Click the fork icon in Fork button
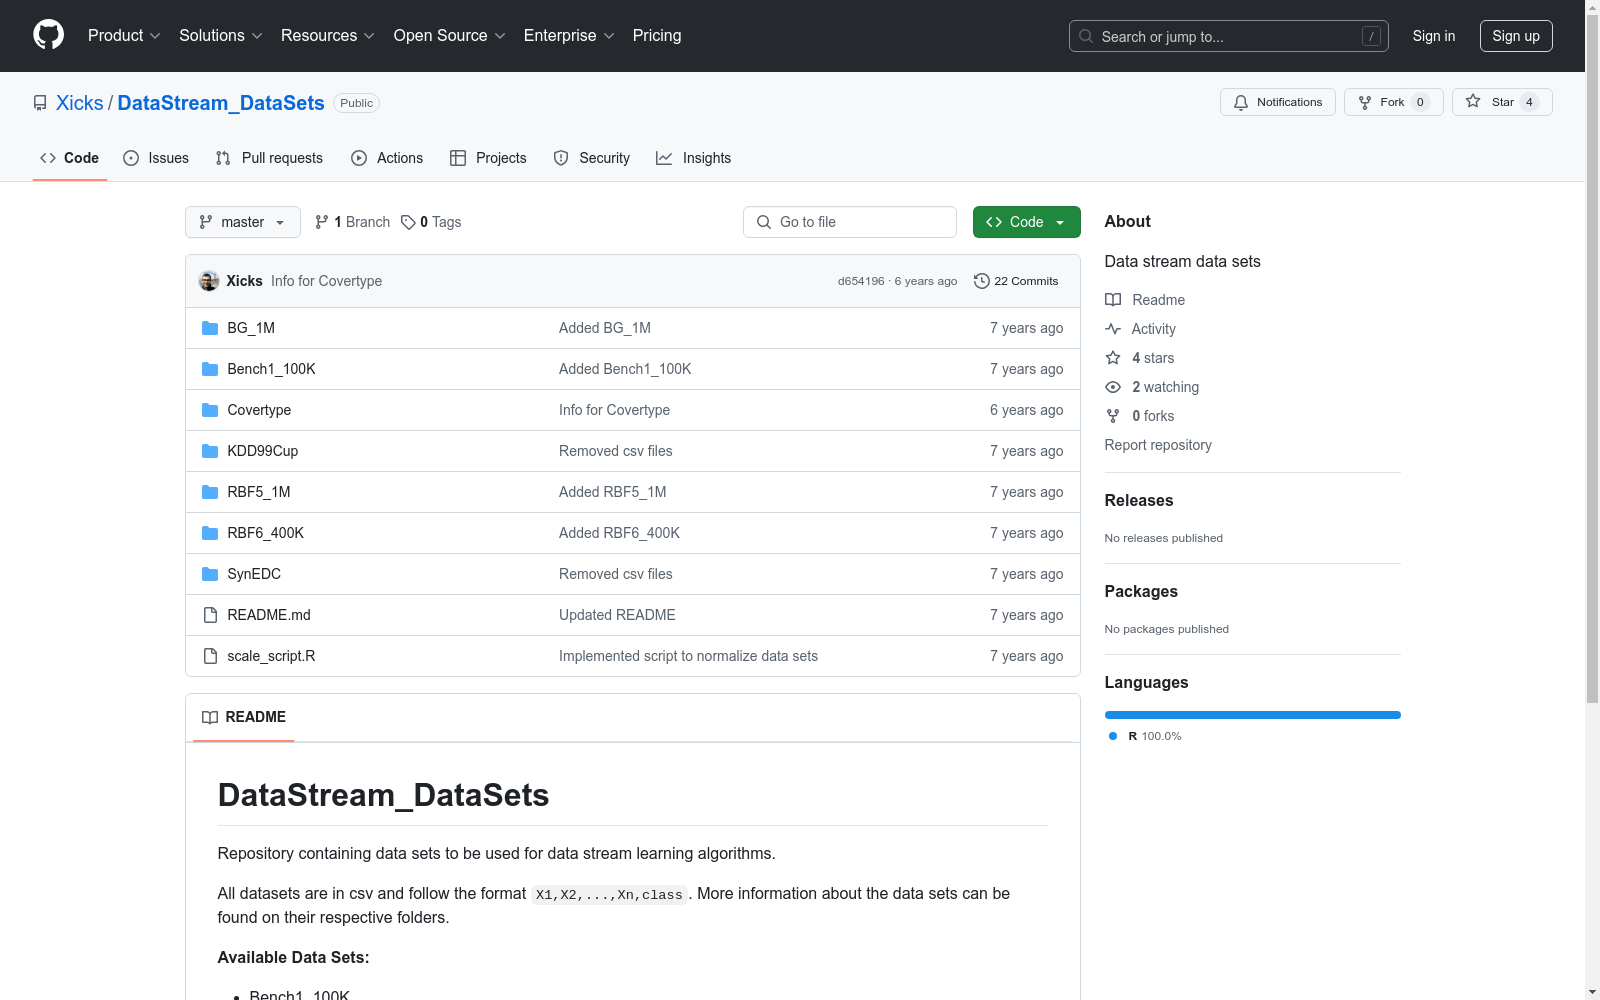The image size is (1600, 1000). click(1365, 102)
